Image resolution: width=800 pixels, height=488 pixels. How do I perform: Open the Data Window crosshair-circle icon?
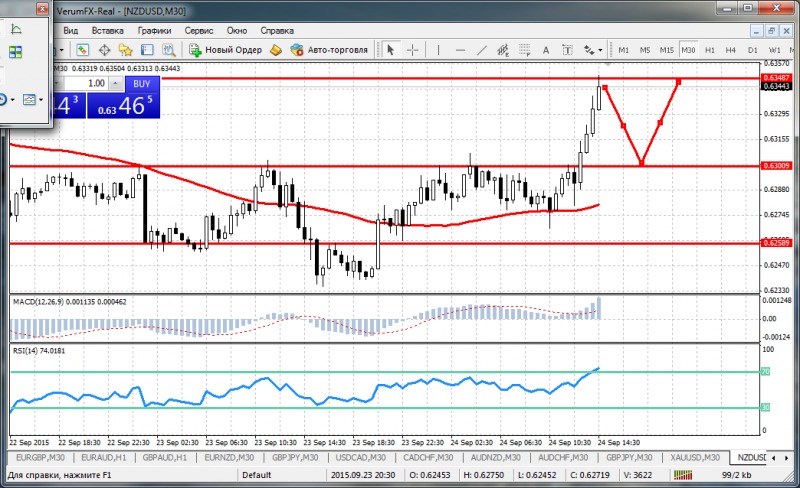coord(104,50)
